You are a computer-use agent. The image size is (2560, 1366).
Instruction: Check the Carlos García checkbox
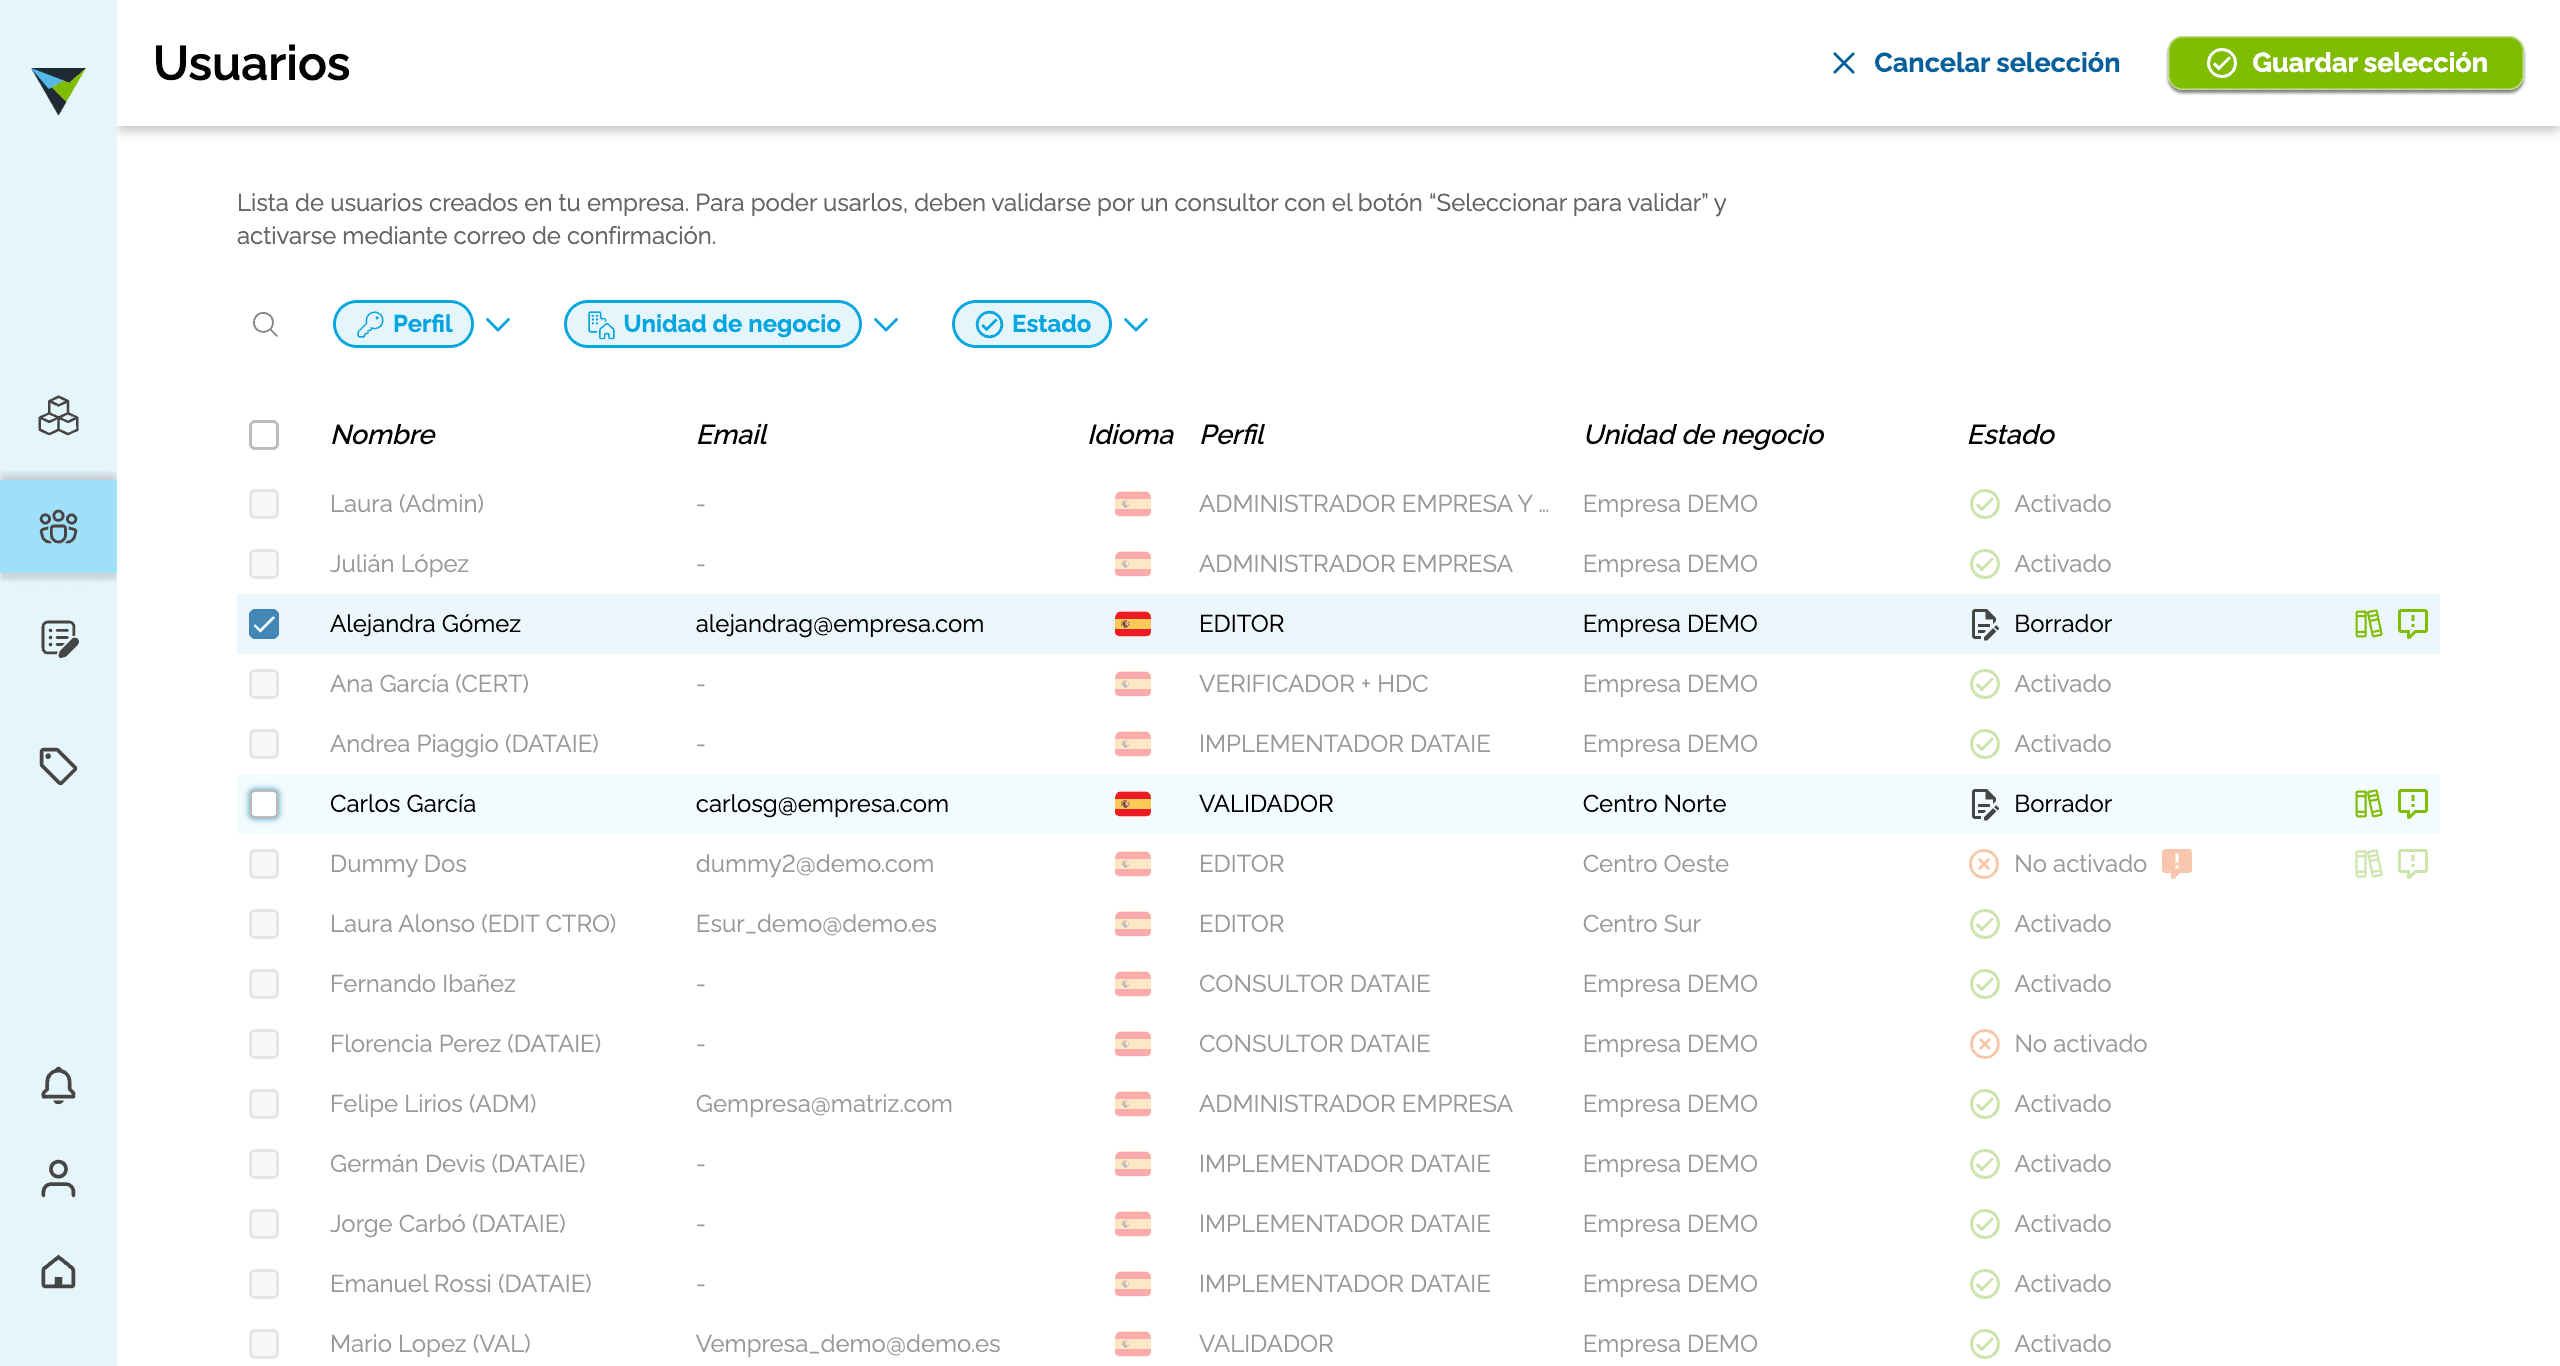tap(264, 804)
